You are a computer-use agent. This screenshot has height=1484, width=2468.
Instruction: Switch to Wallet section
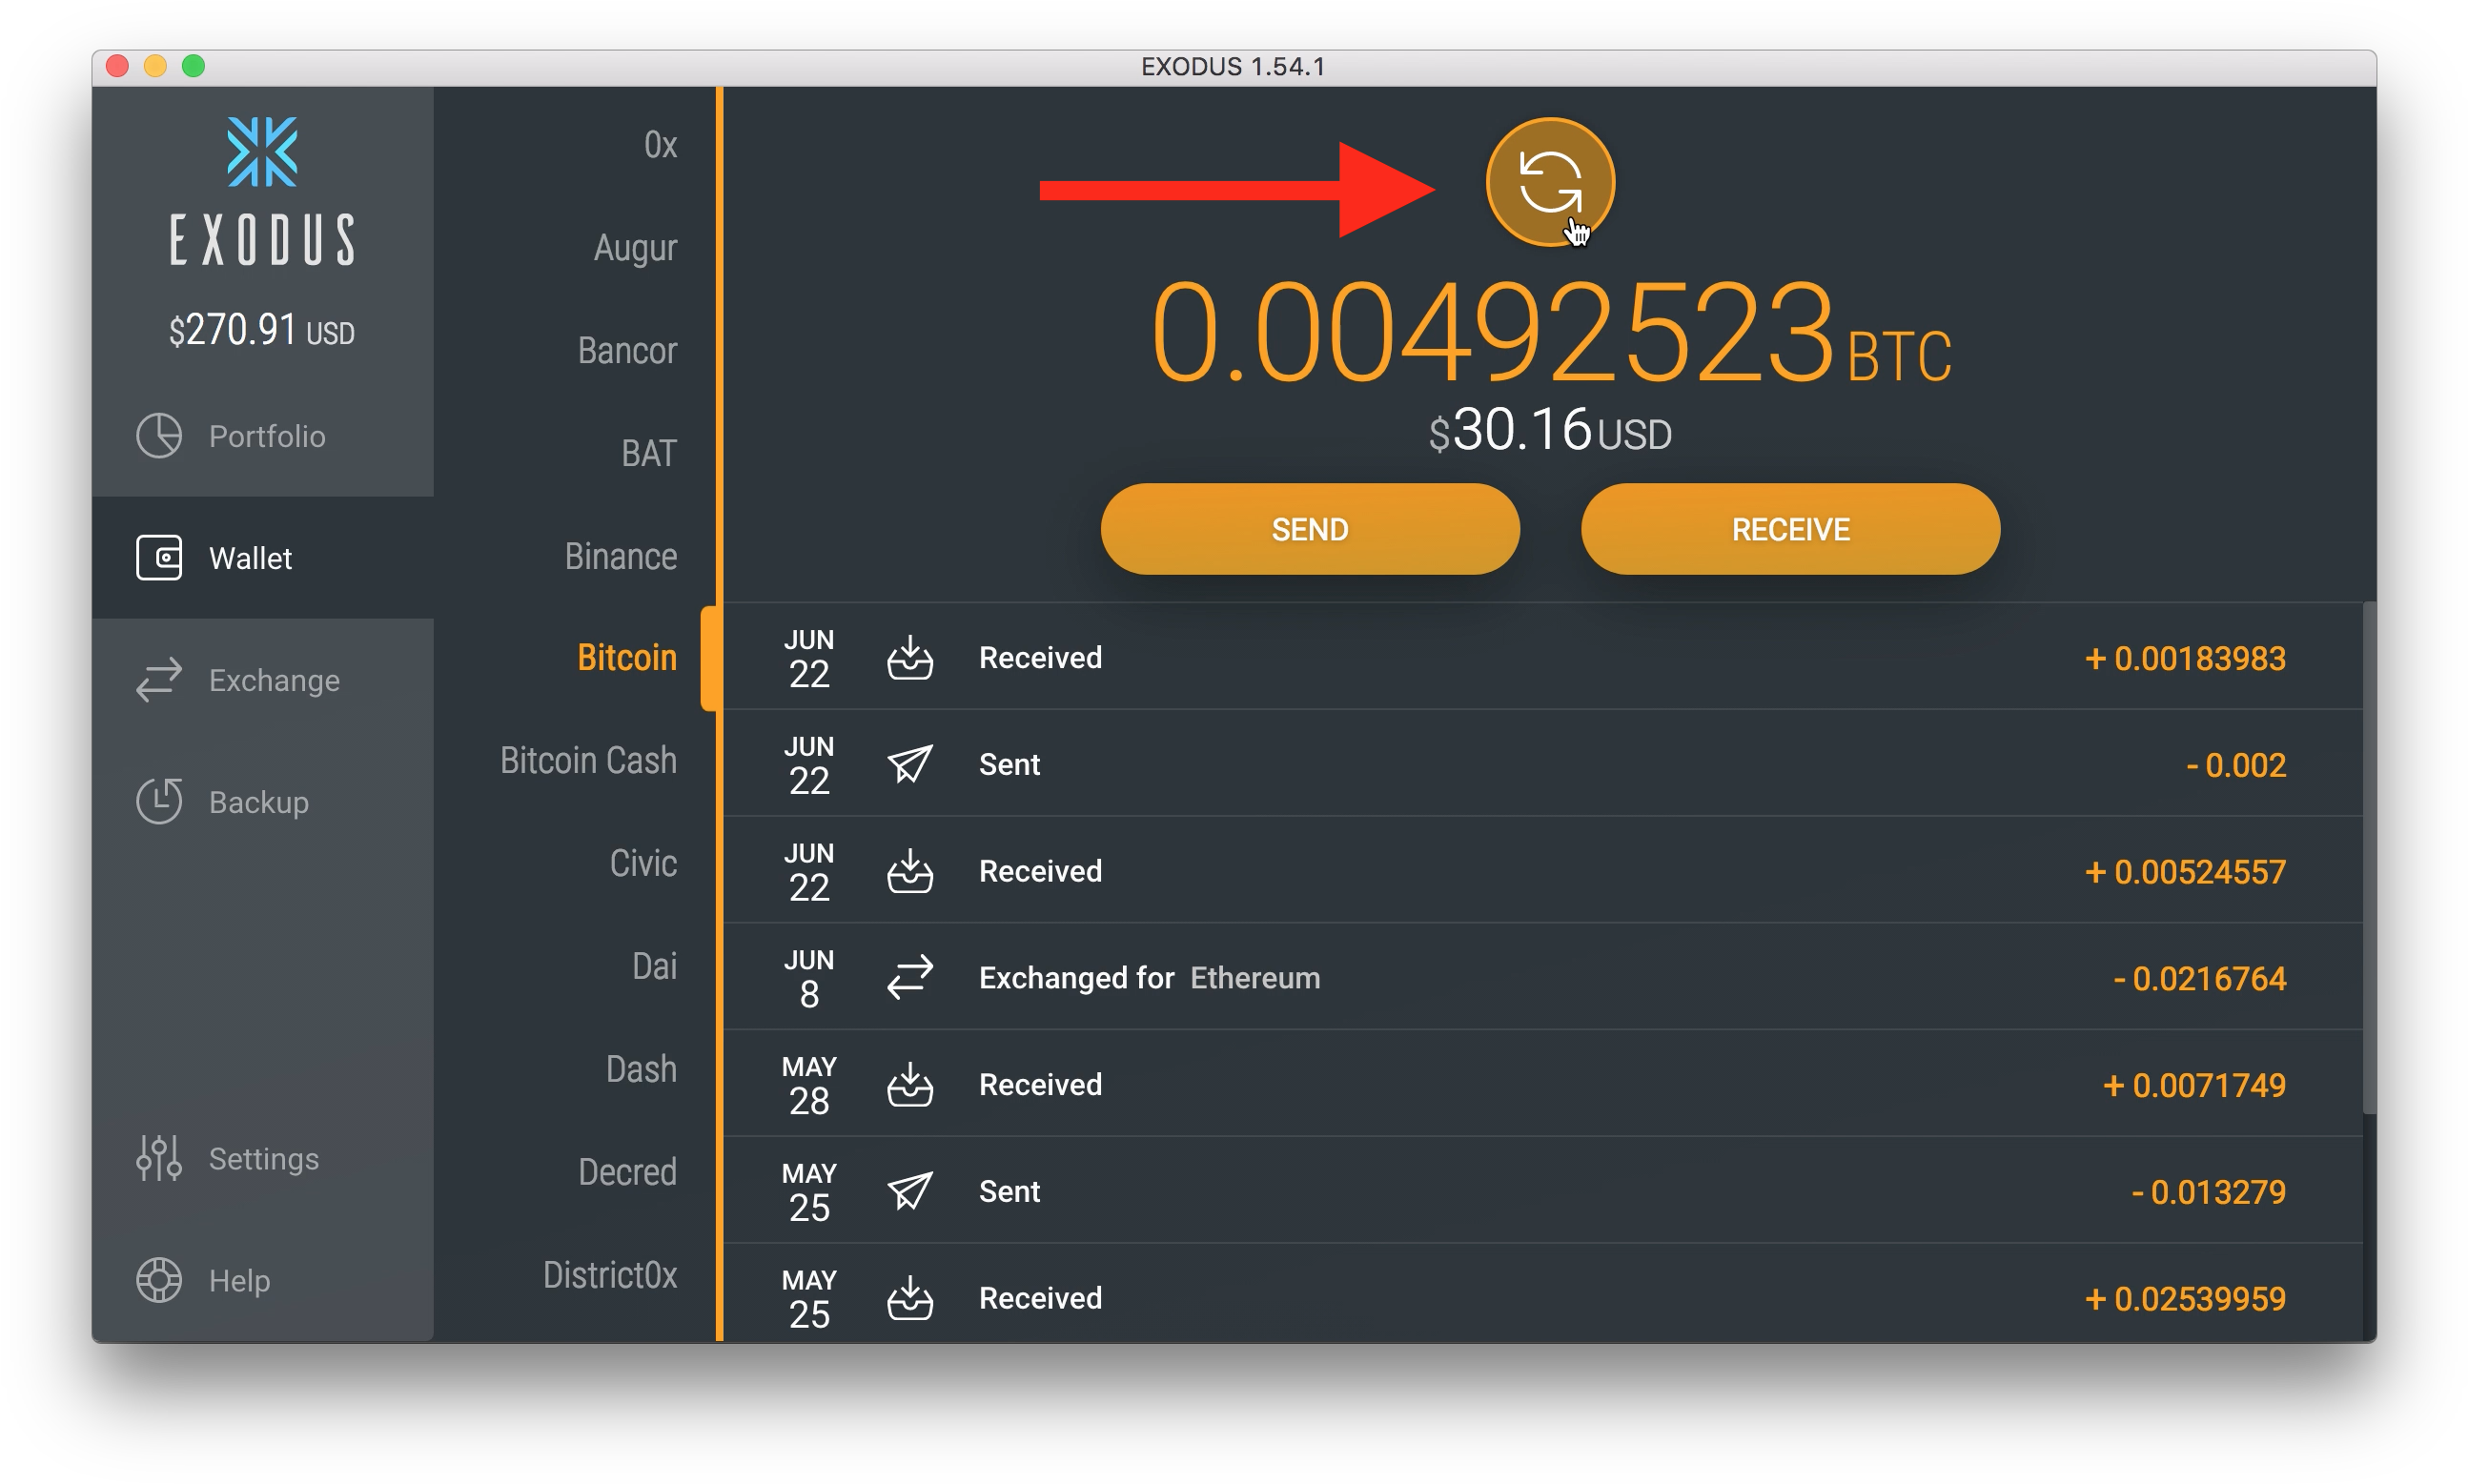[263, 557]
